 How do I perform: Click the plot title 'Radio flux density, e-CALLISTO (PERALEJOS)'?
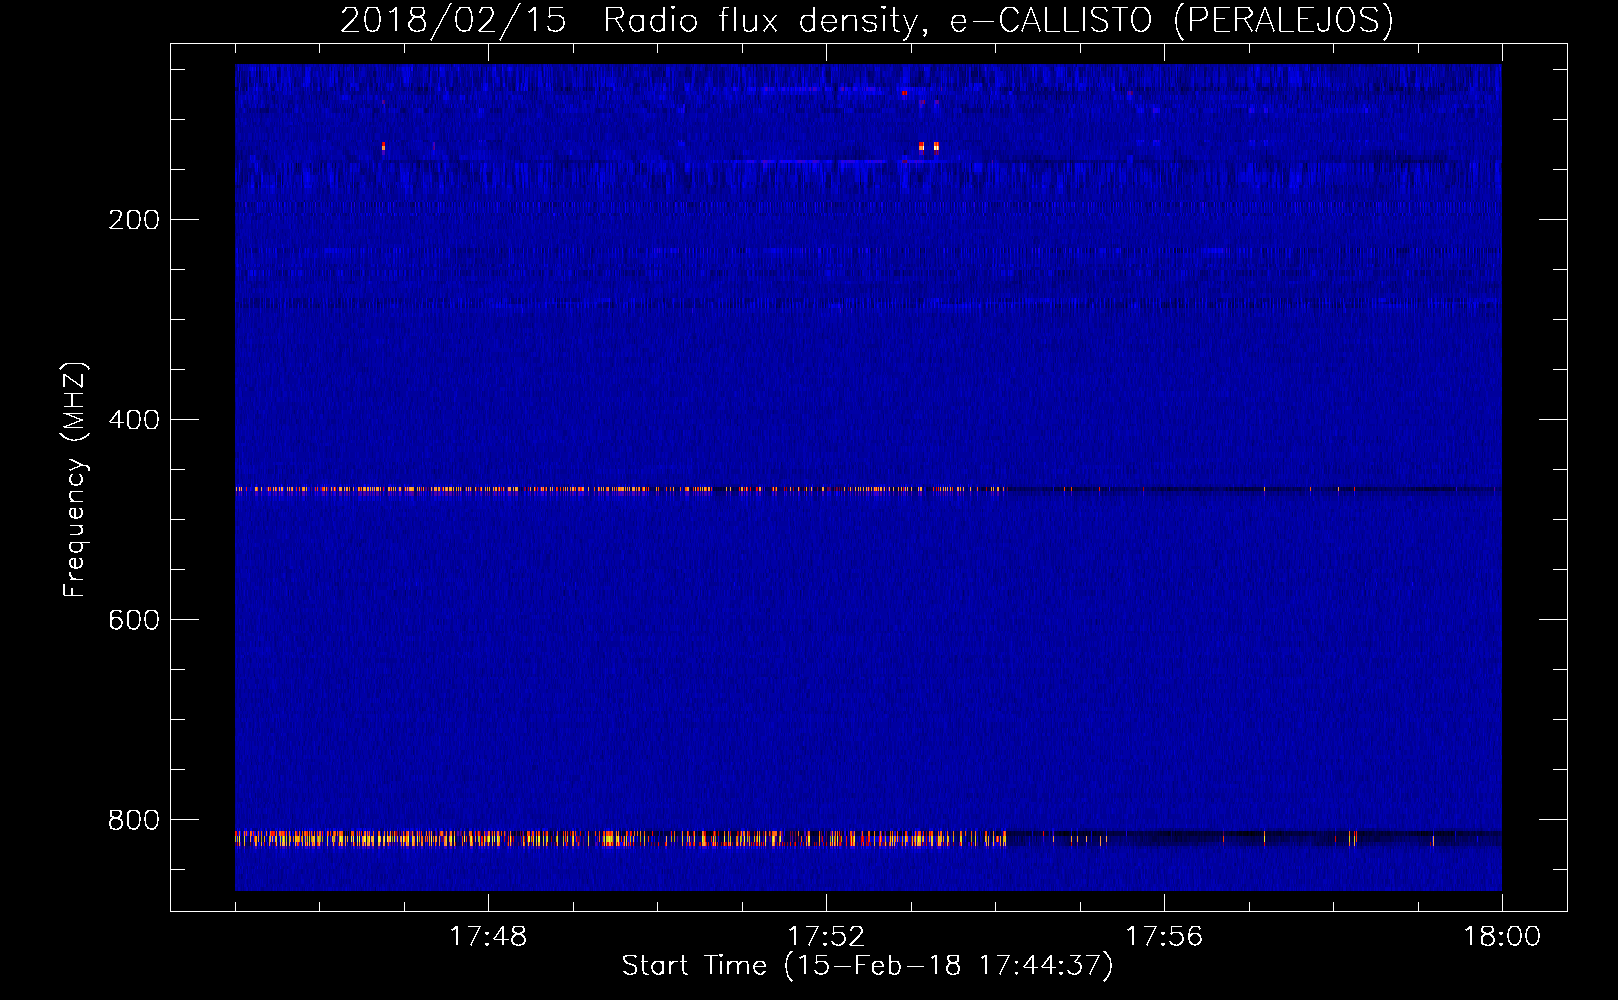pyautogui.click(x=998, y=21)
